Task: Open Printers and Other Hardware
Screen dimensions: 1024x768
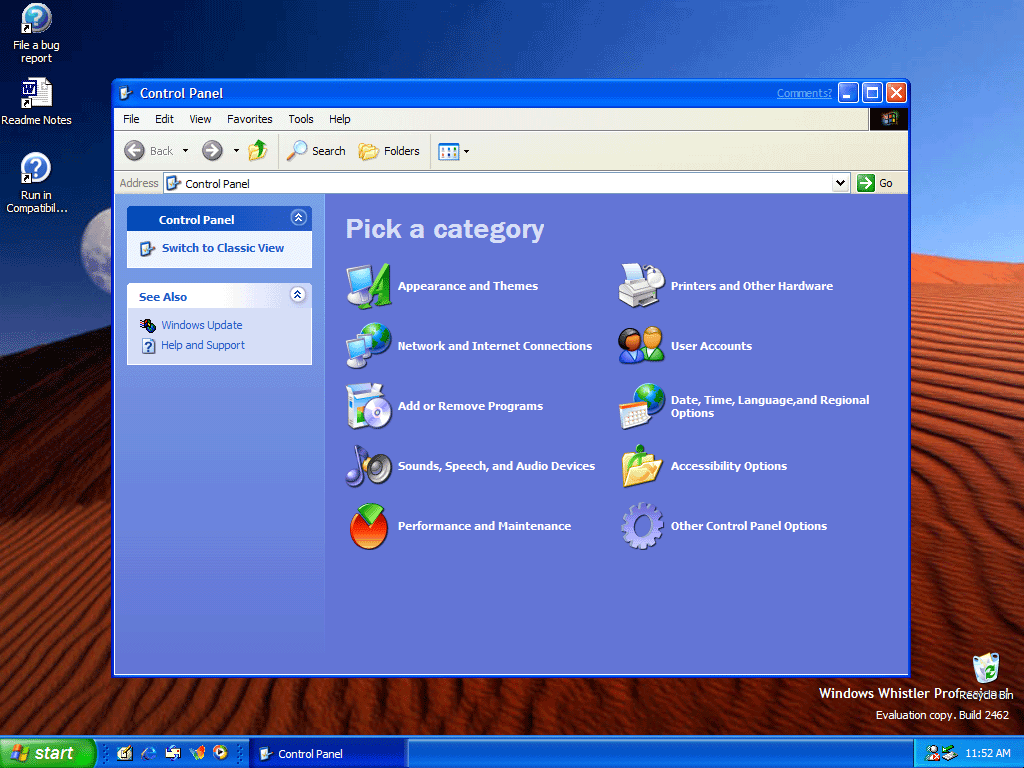Action: (751, 285)
